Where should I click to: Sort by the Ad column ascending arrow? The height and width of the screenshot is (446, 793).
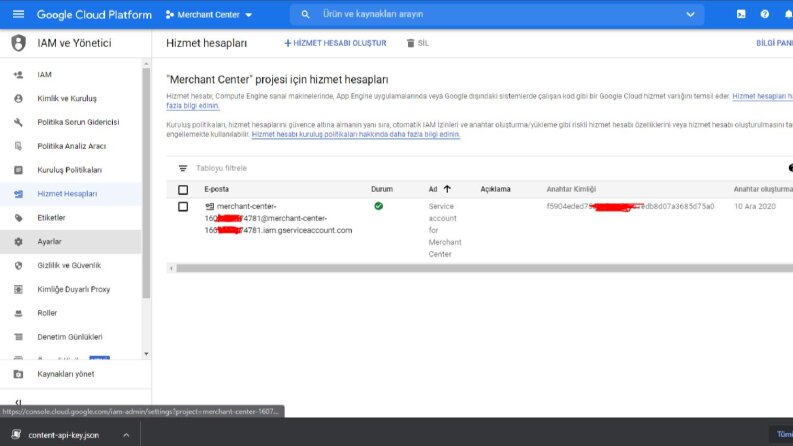point(447,189)
